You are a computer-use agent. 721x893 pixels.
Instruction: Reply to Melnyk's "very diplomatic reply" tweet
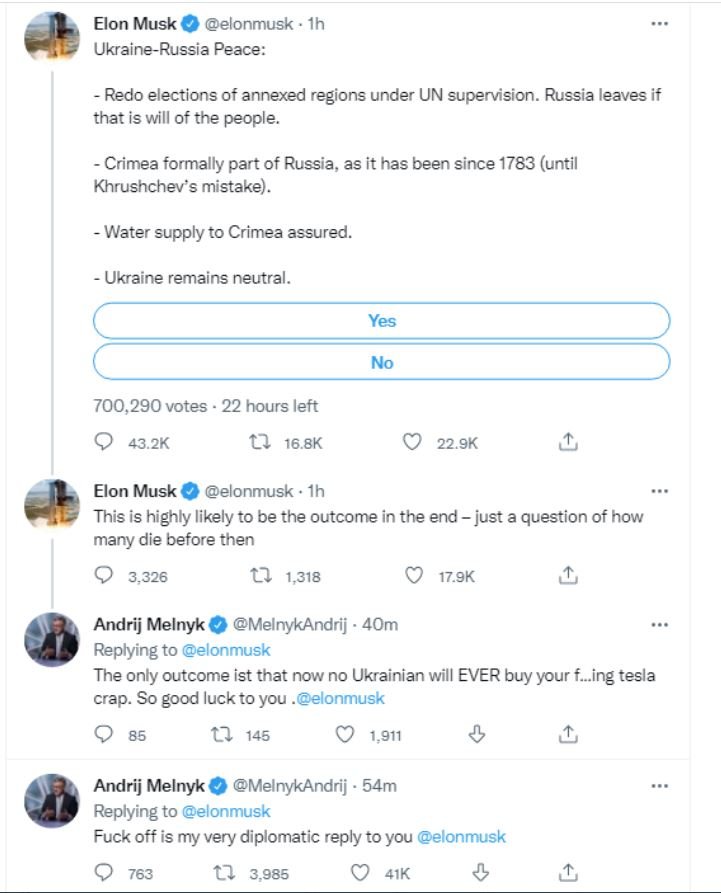104,872
